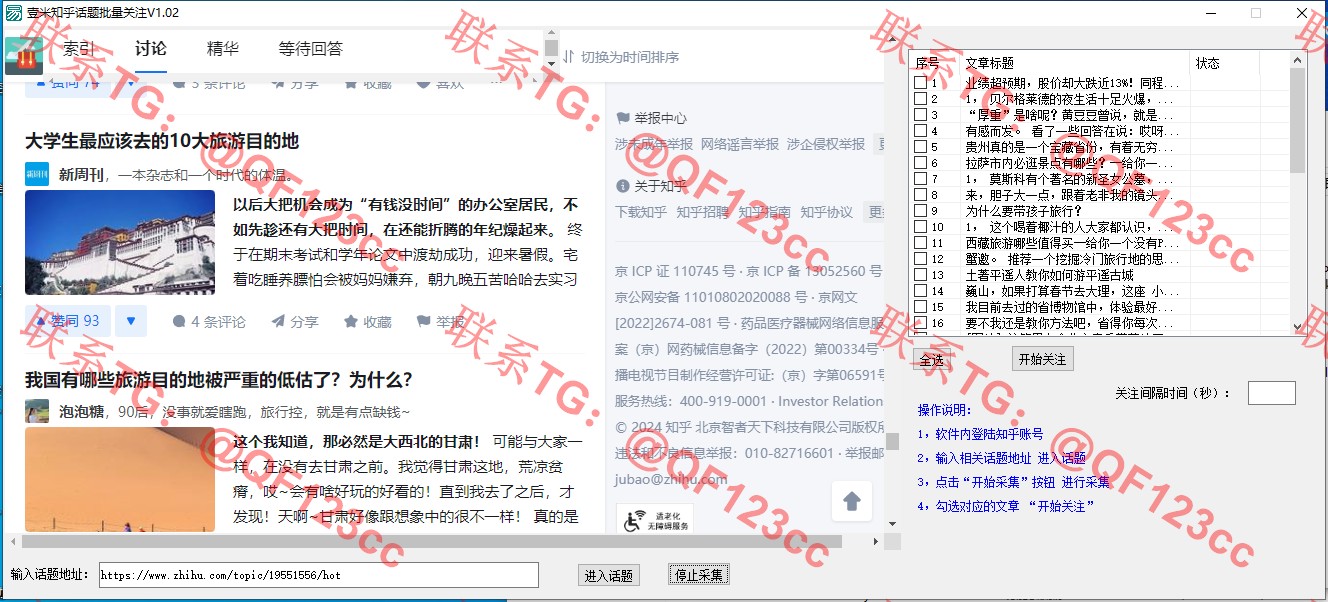Image resolution: width=1328 pixels, height=602 pixels.
Task: Check the checkbox for row 1
Action: [920, 83]
